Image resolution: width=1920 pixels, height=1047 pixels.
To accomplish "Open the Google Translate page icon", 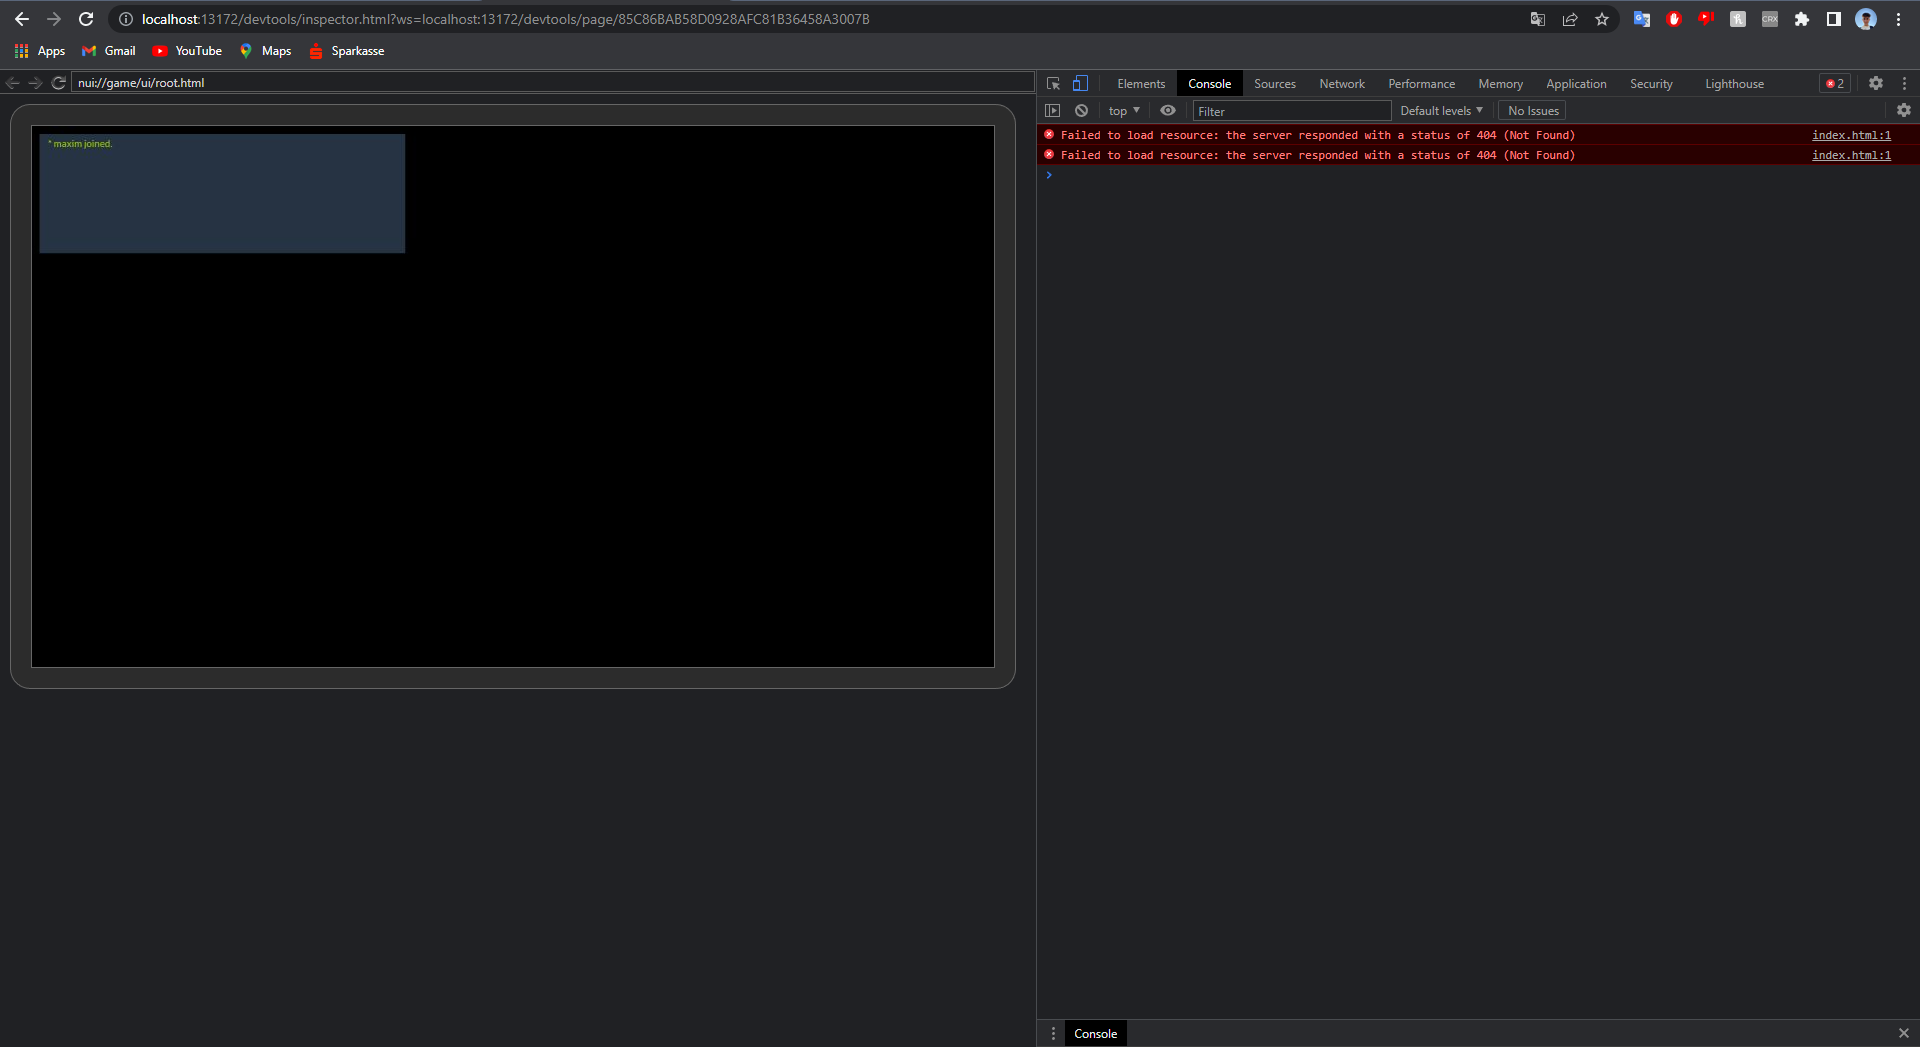I will 1537,19.
